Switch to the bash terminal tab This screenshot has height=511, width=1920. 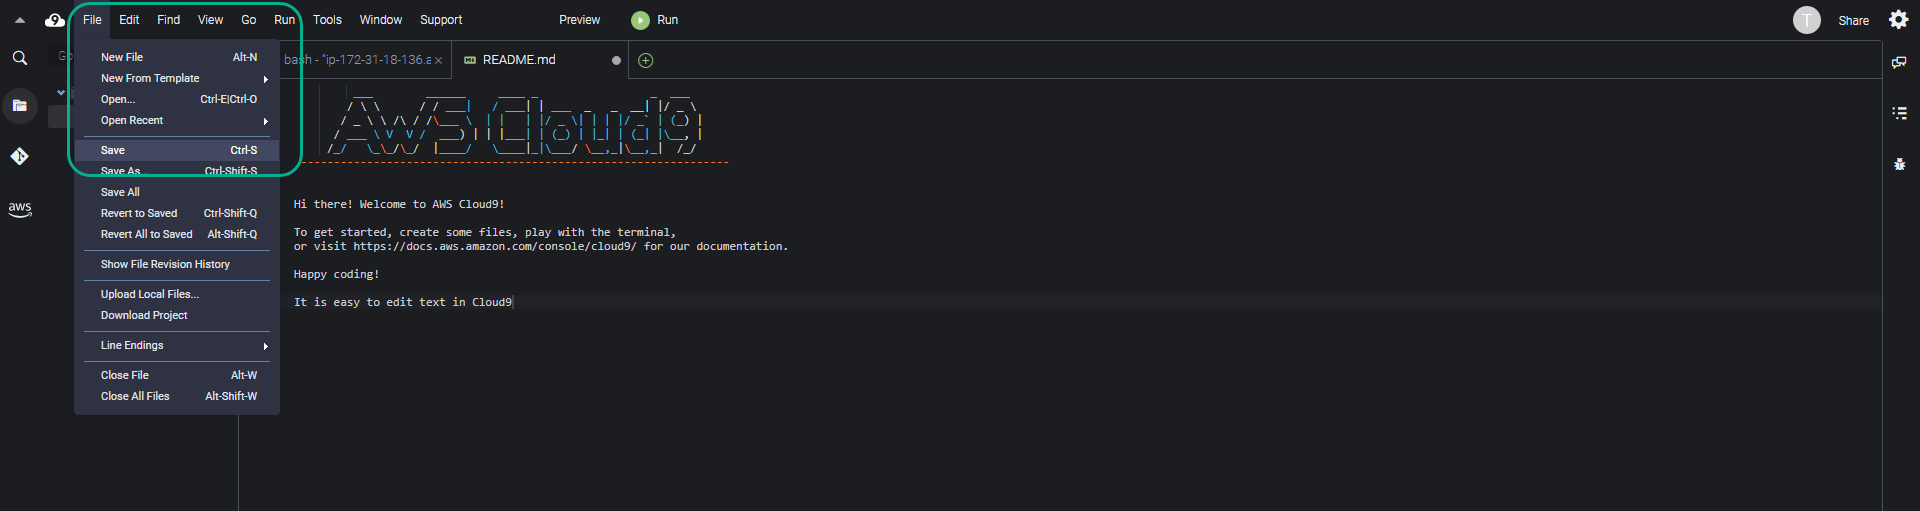(x=364, y=61)
